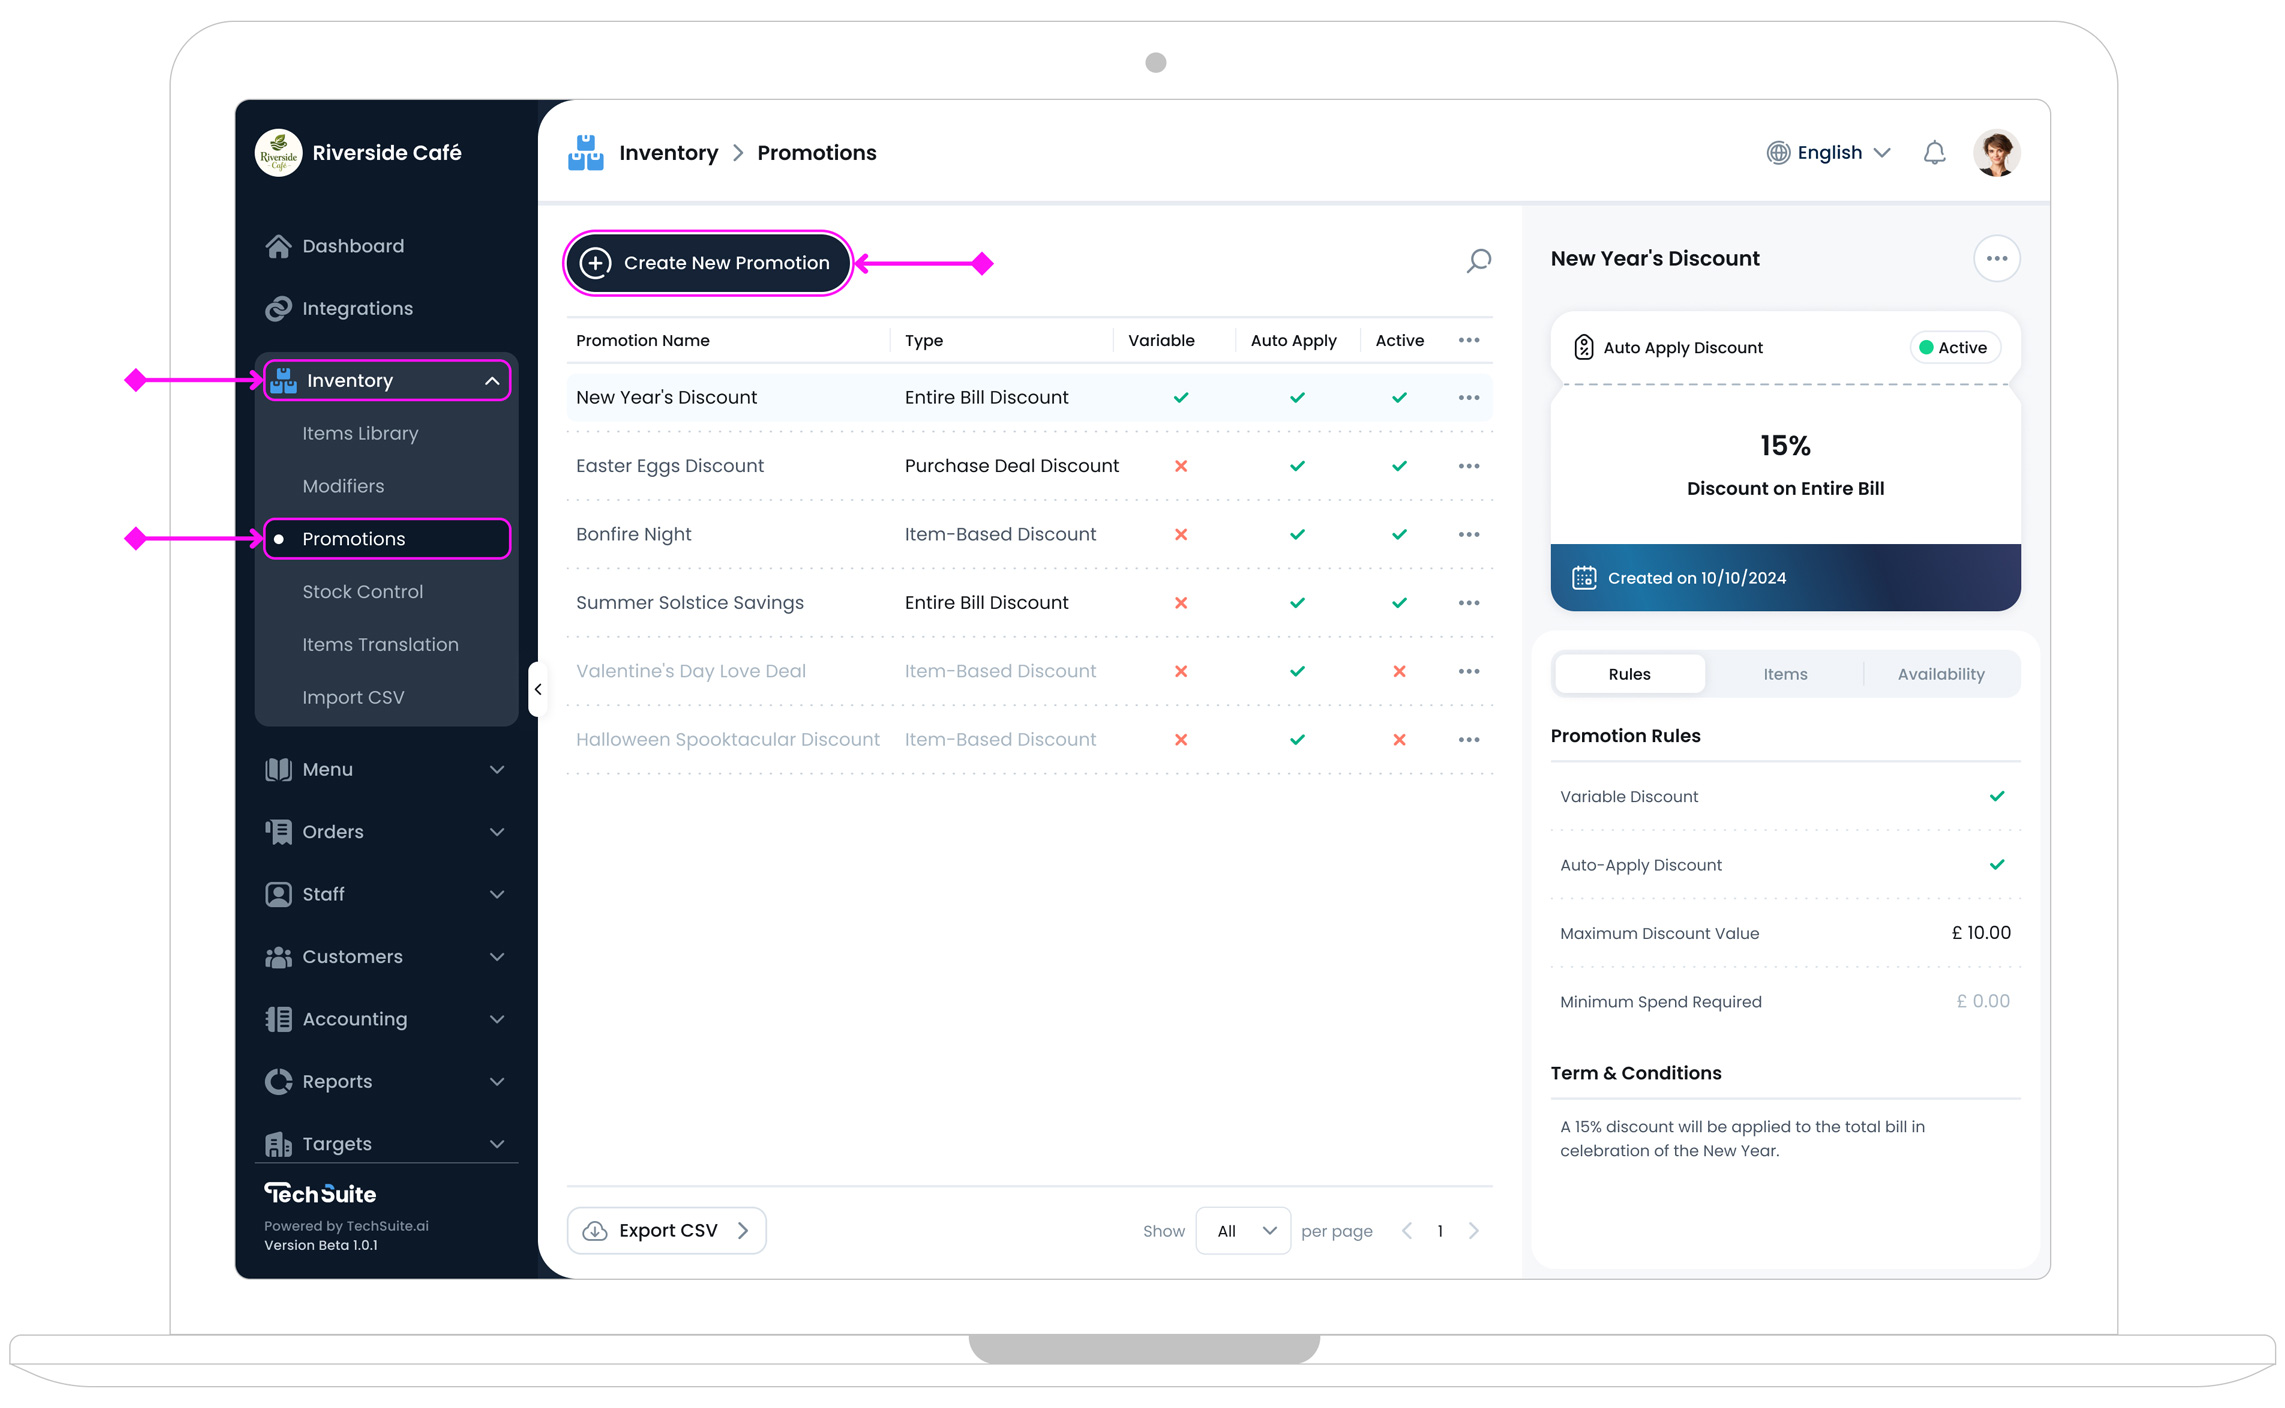Click the Auto Apply checkmark for Bonfire Night

[1297, 534]
